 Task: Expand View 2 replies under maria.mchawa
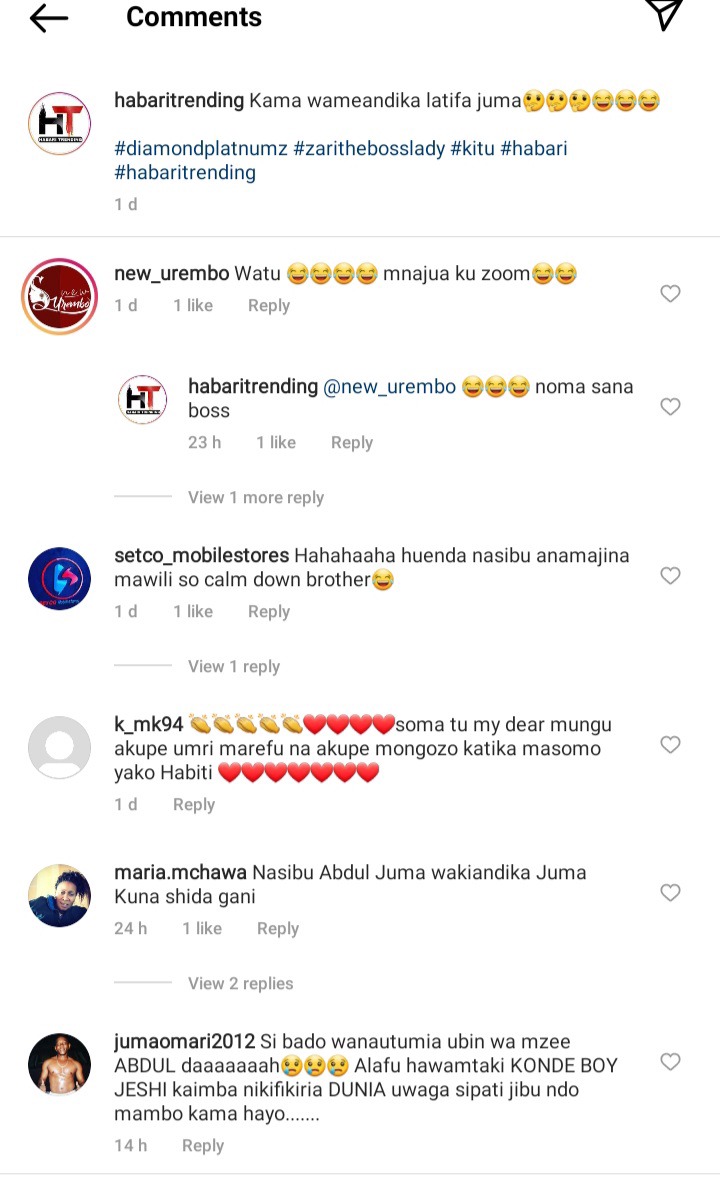click(241, 984)
